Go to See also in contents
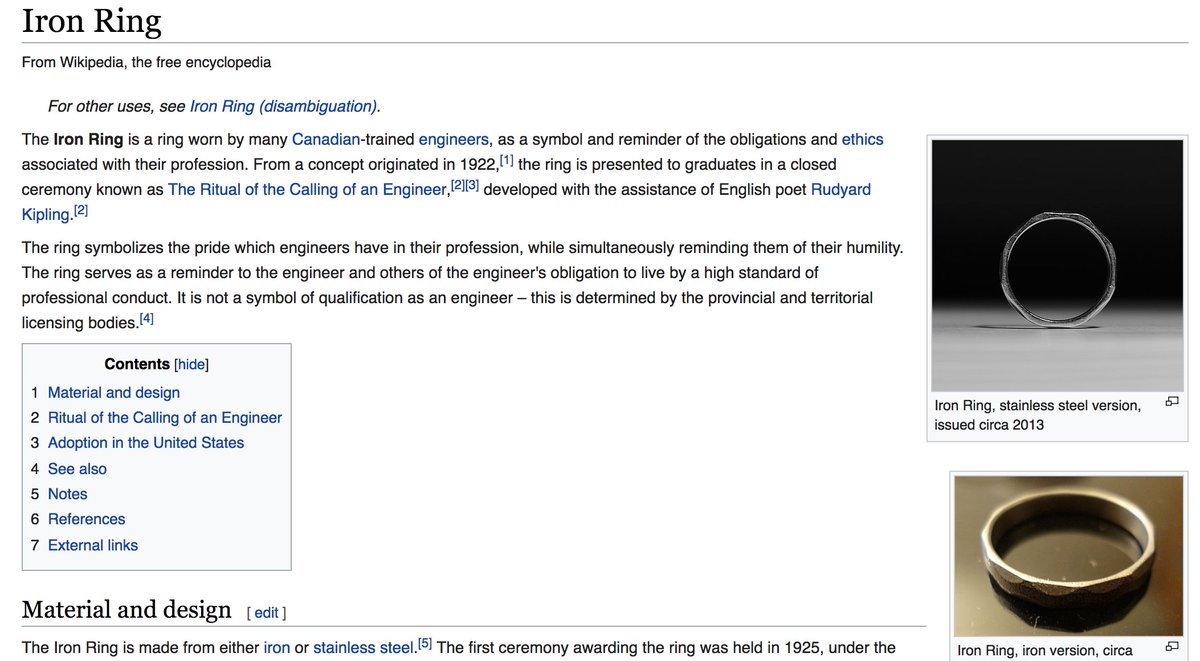 click(x=77, y=469)
